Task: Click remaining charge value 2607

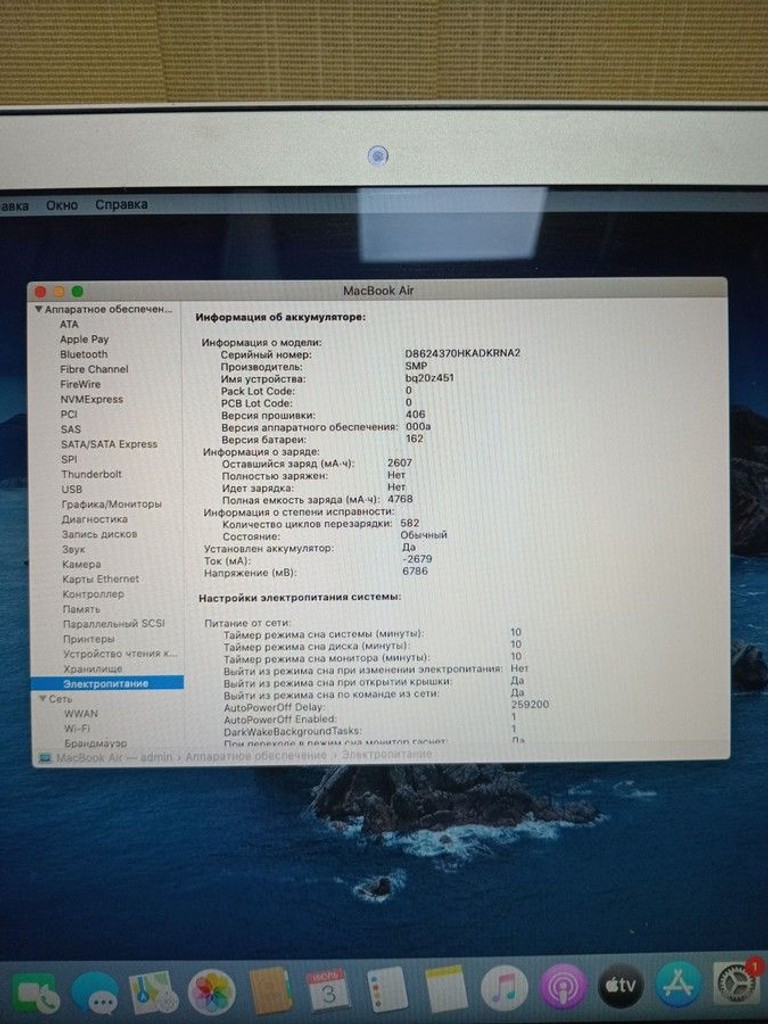Action: coord(400,463)
